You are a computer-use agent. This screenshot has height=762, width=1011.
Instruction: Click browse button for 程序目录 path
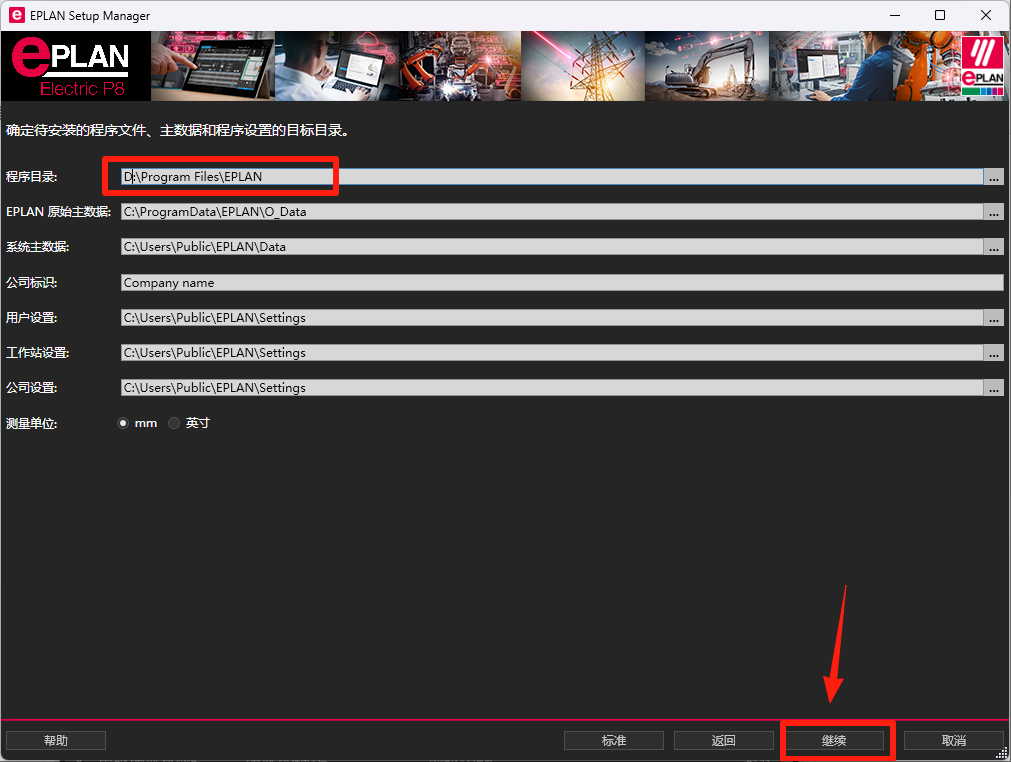tap(993, 177)
